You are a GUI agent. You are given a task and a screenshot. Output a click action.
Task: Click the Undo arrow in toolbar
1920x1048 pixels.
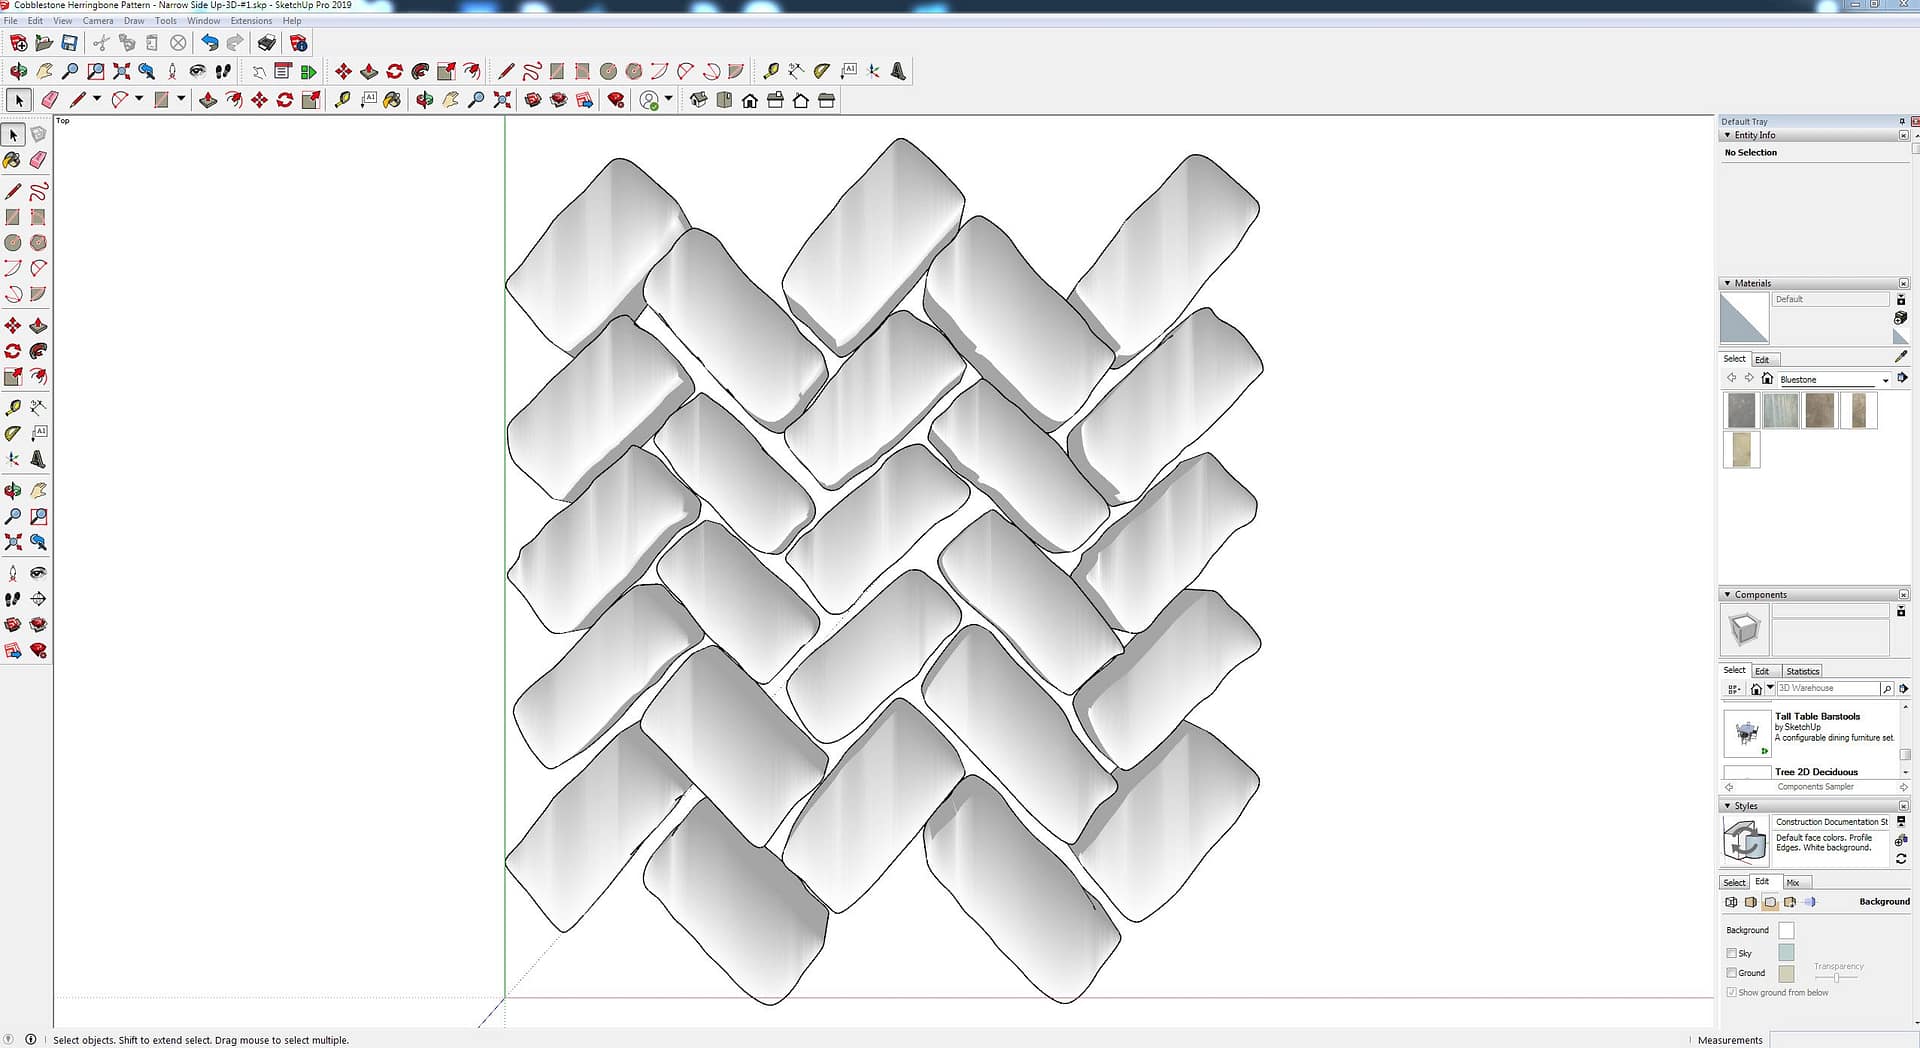point(209,43)
